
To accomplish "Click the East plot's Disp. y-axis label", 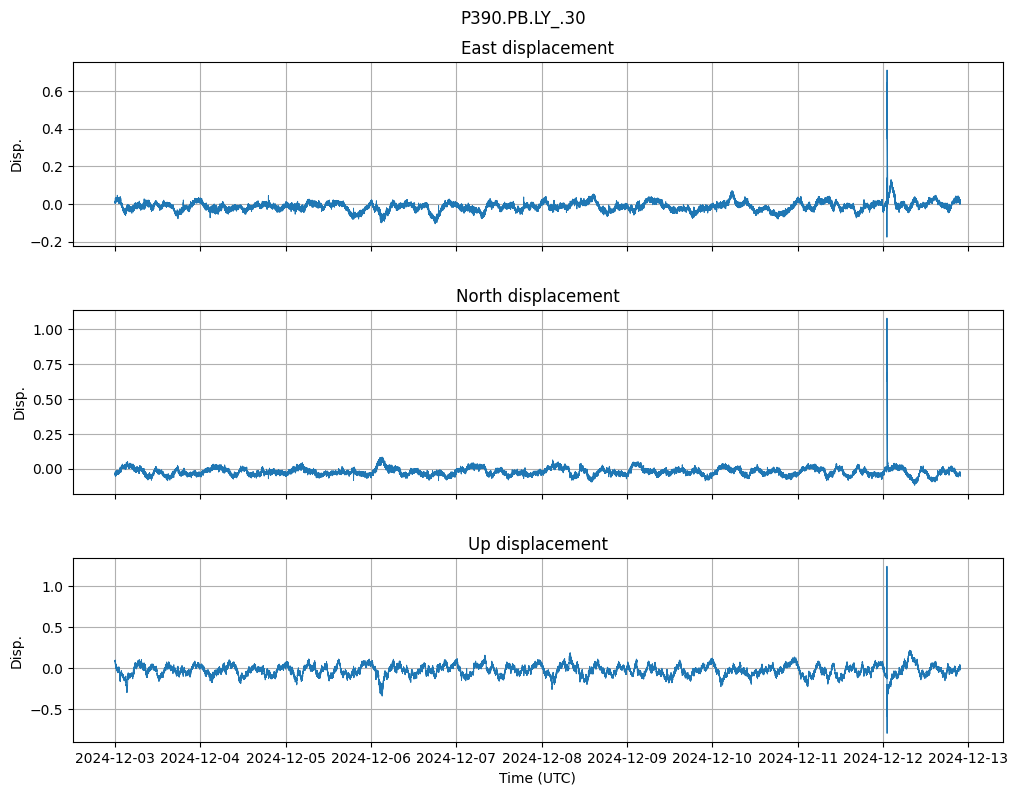I will [x=17, y=154].
